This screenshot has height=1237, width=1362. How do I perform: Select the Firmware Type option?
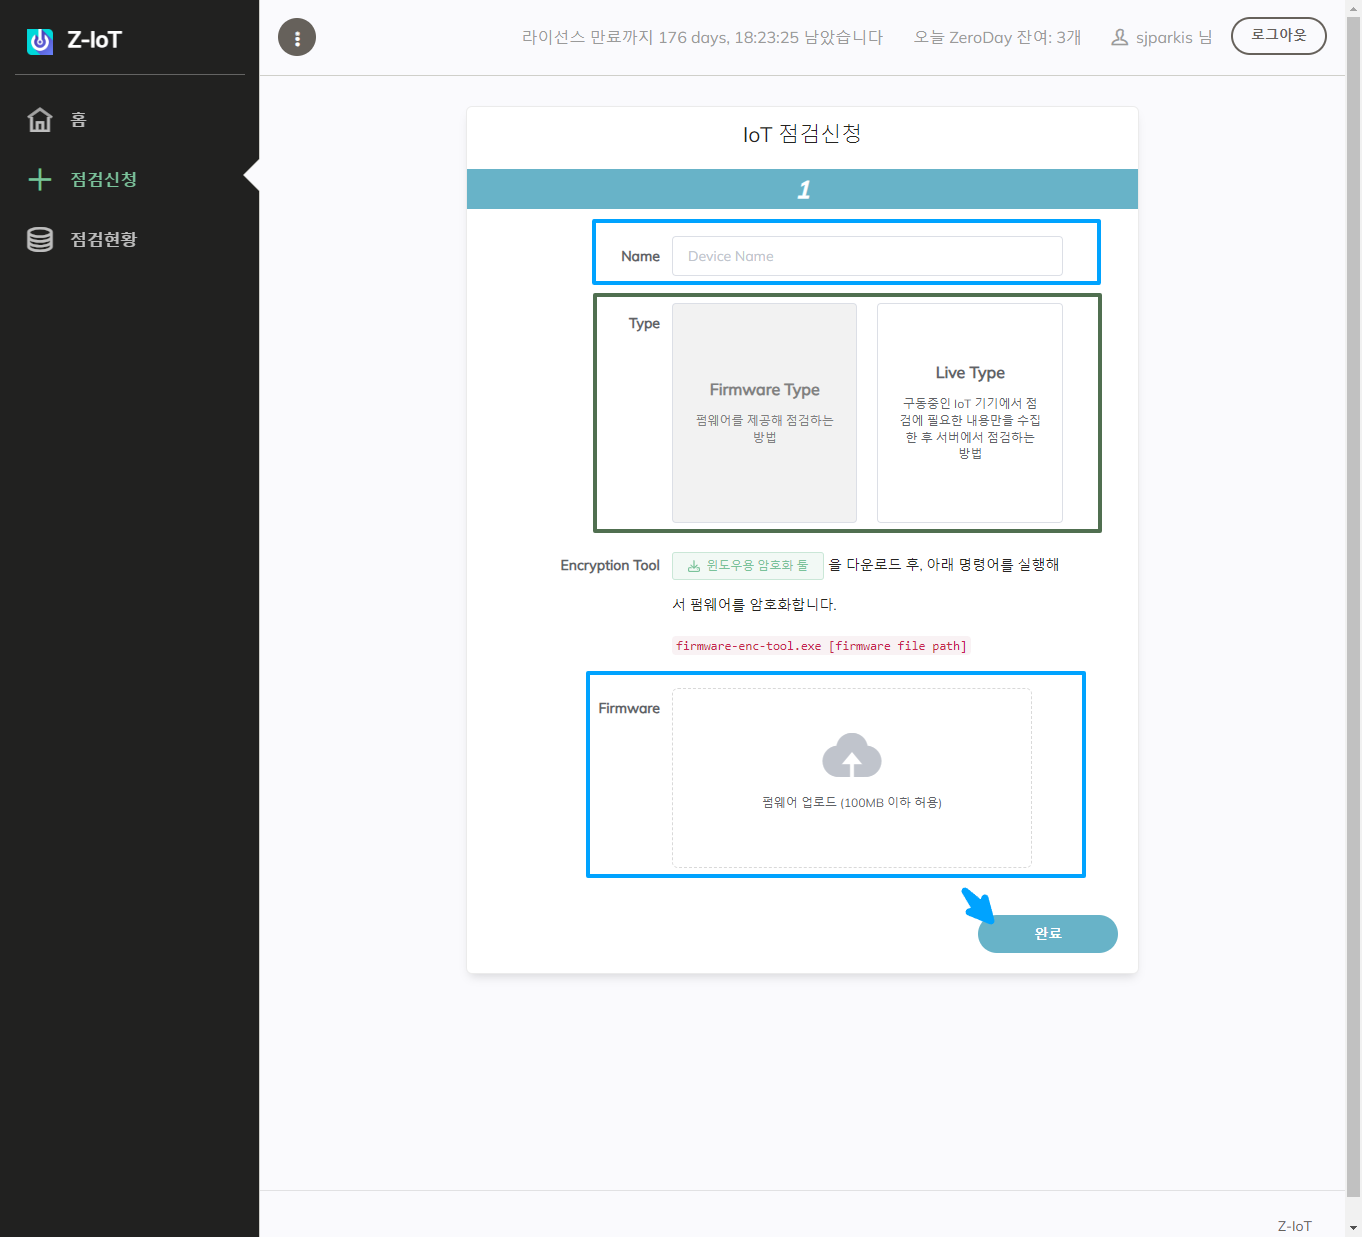[x=764, y=412]
